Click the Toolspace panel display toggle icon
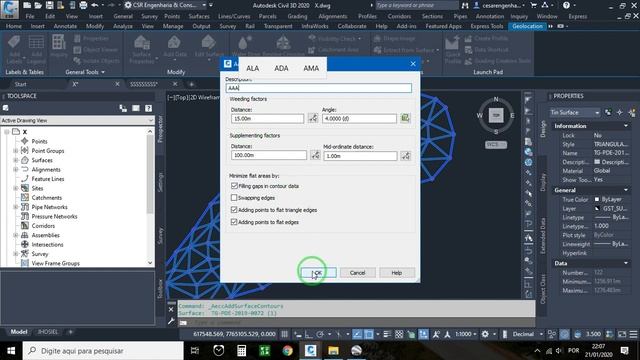 coord(136,108)
